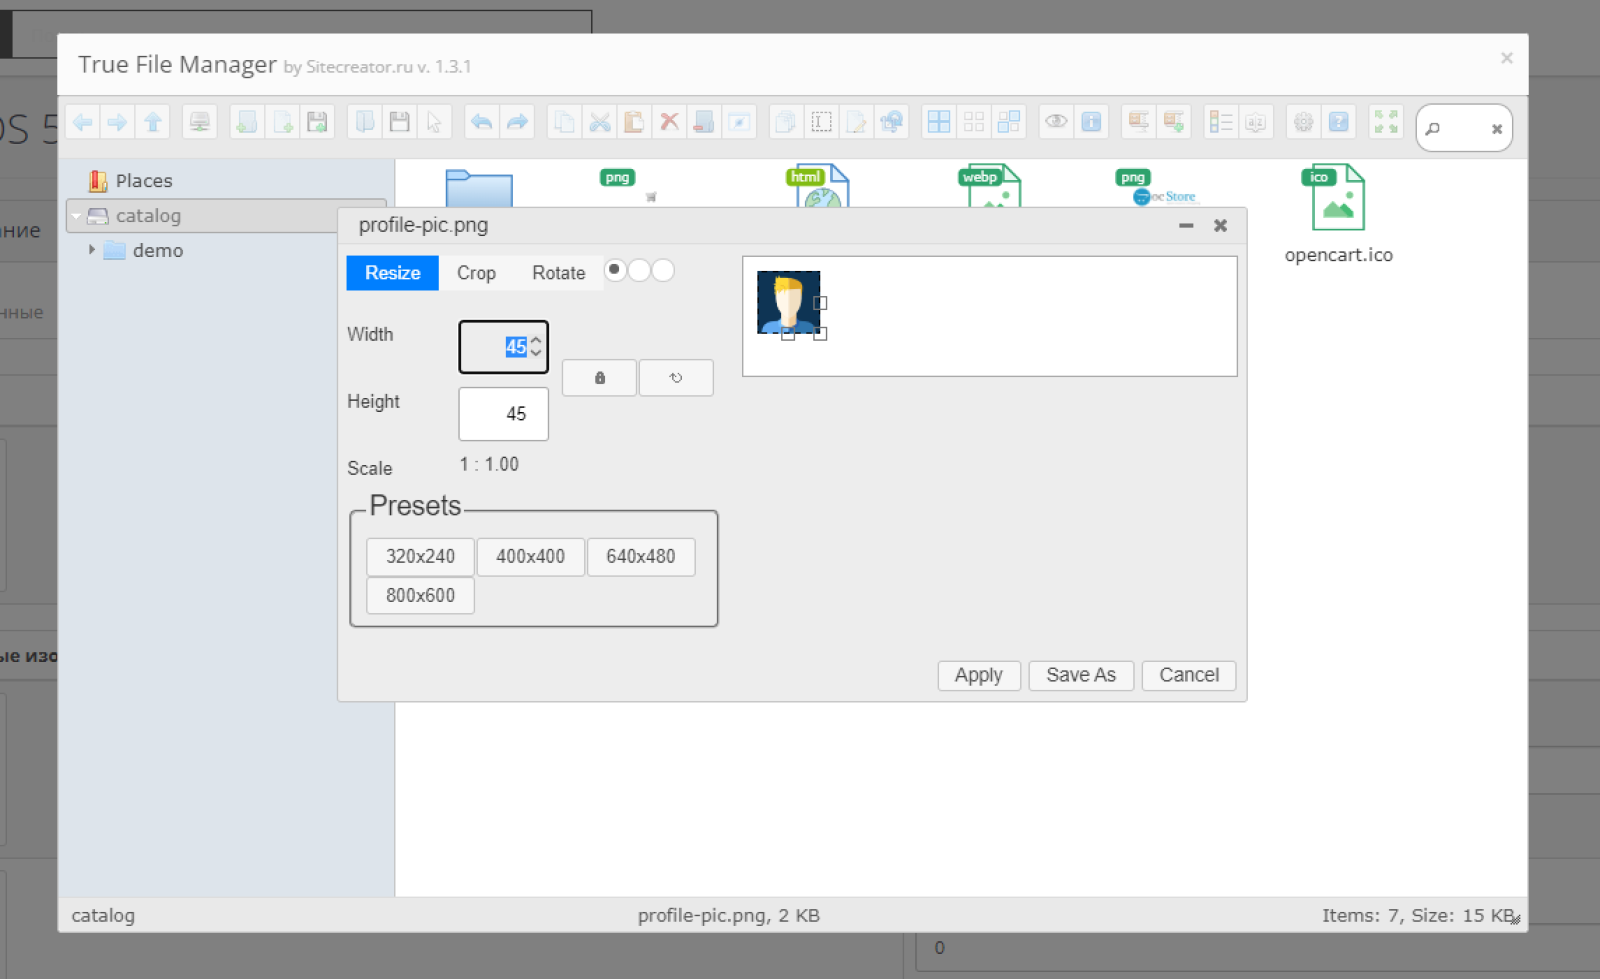Create a new folder with toolbar icon

coord(247,122)
